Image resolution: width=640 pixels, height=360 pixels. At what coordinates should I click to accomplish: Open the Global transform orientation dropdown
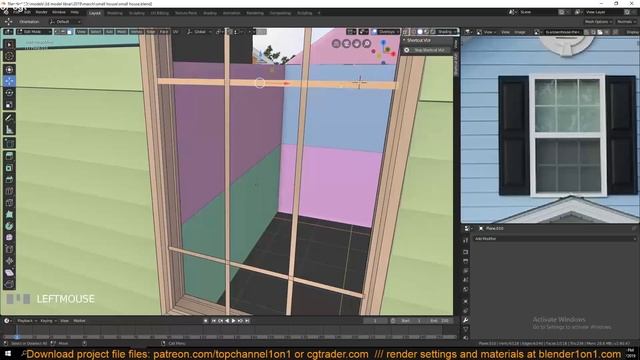199,32
